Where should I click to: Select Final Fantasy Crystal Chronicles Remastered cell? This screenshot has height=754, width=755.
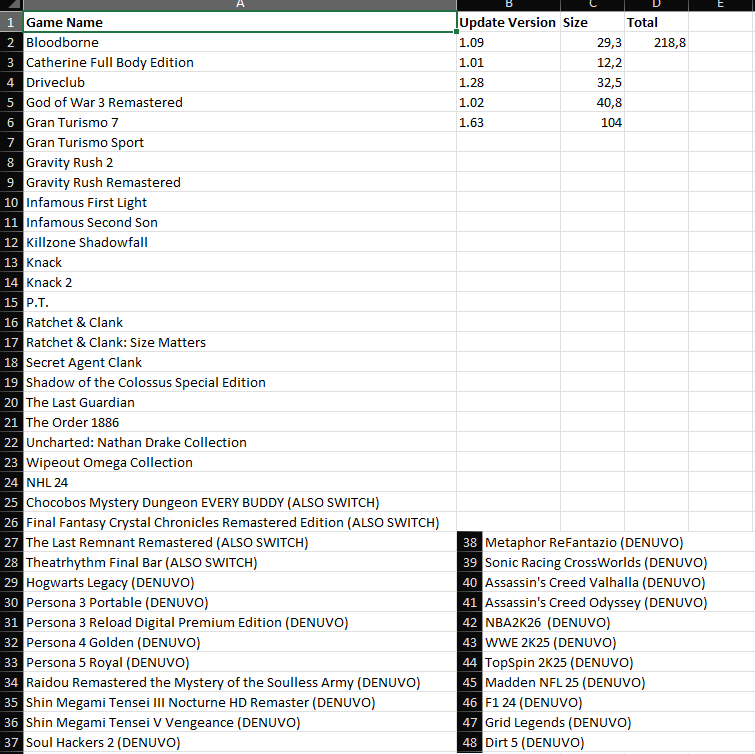click(x=240, y=522)
